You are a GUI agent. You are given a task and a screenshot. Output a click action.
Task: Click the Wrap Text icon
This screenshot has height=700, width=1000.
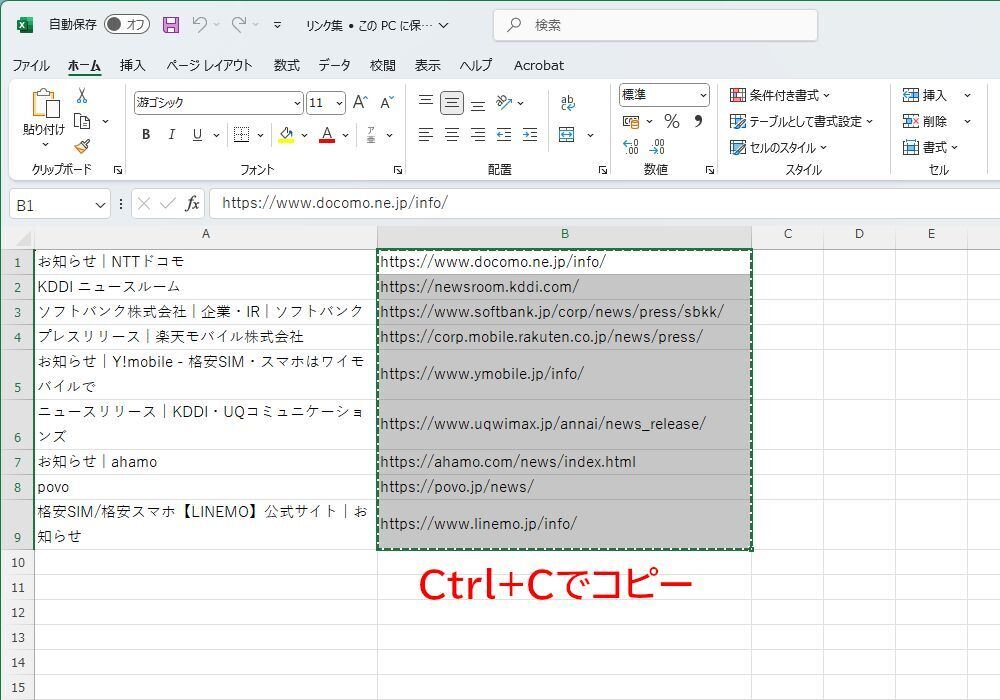567,103
